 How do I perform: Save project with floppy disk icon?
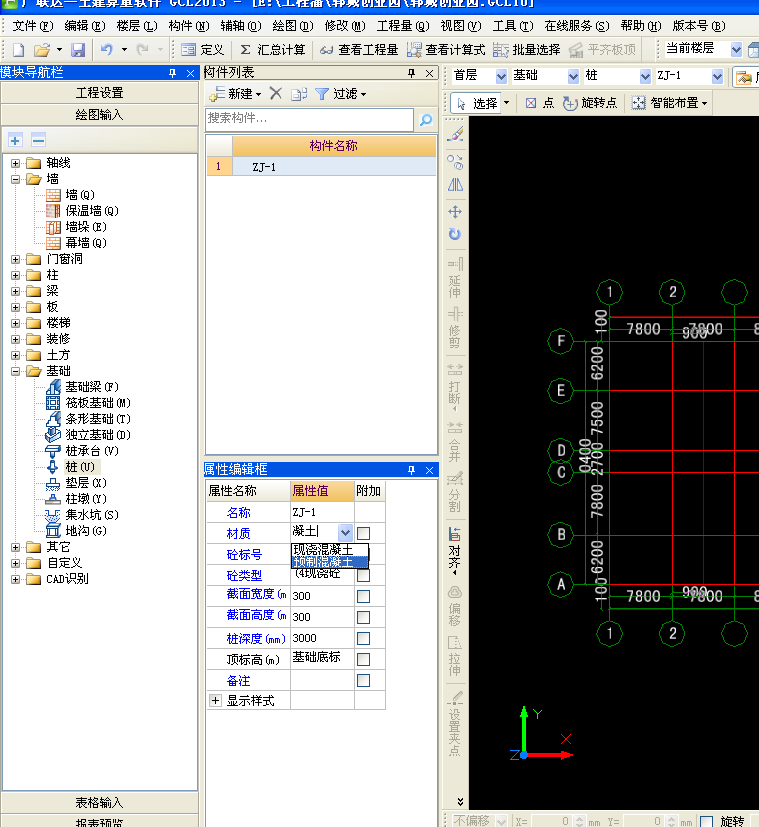pos(78,50)
